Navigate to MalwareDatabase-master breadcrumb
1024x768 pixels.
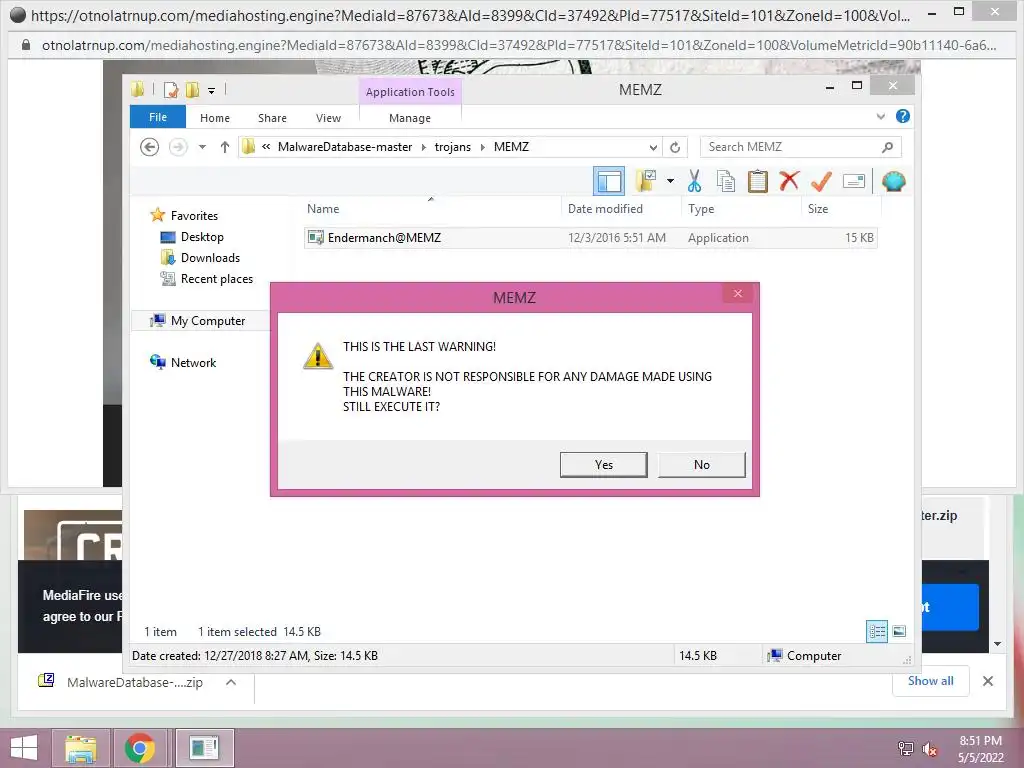tap(345, 147)
